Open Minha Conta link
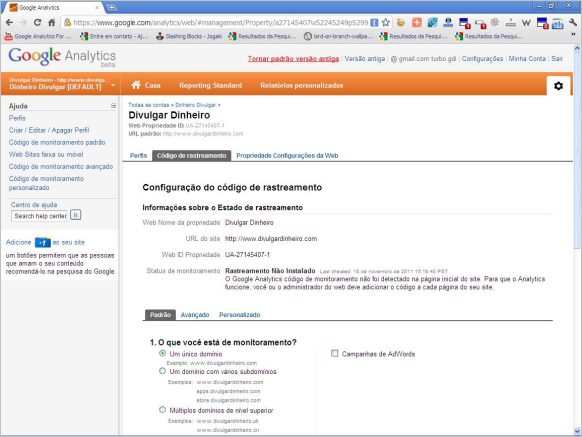 pyautogui.click(x=527, y=59)
